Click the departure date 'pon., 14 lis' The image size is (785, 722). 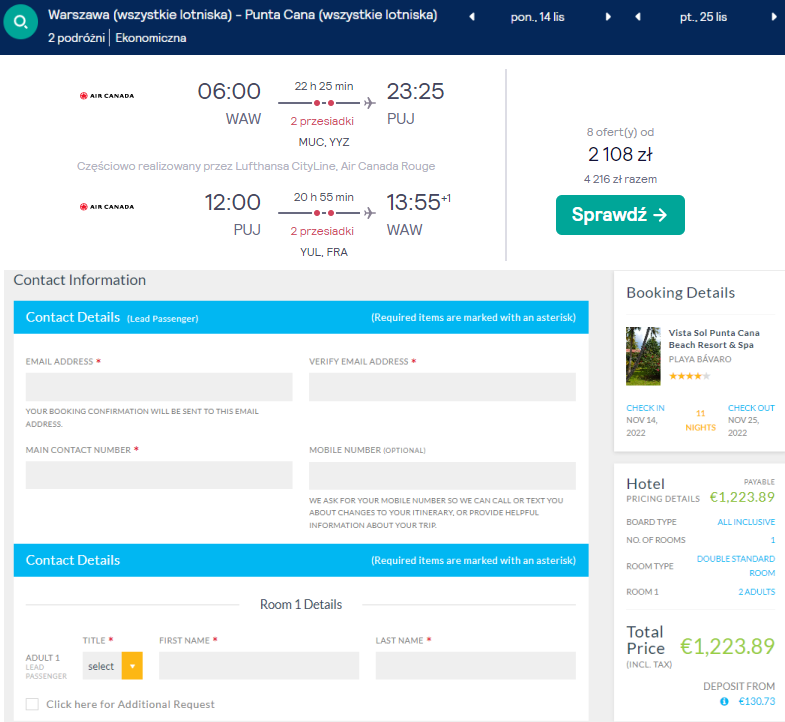coord(537,17)
